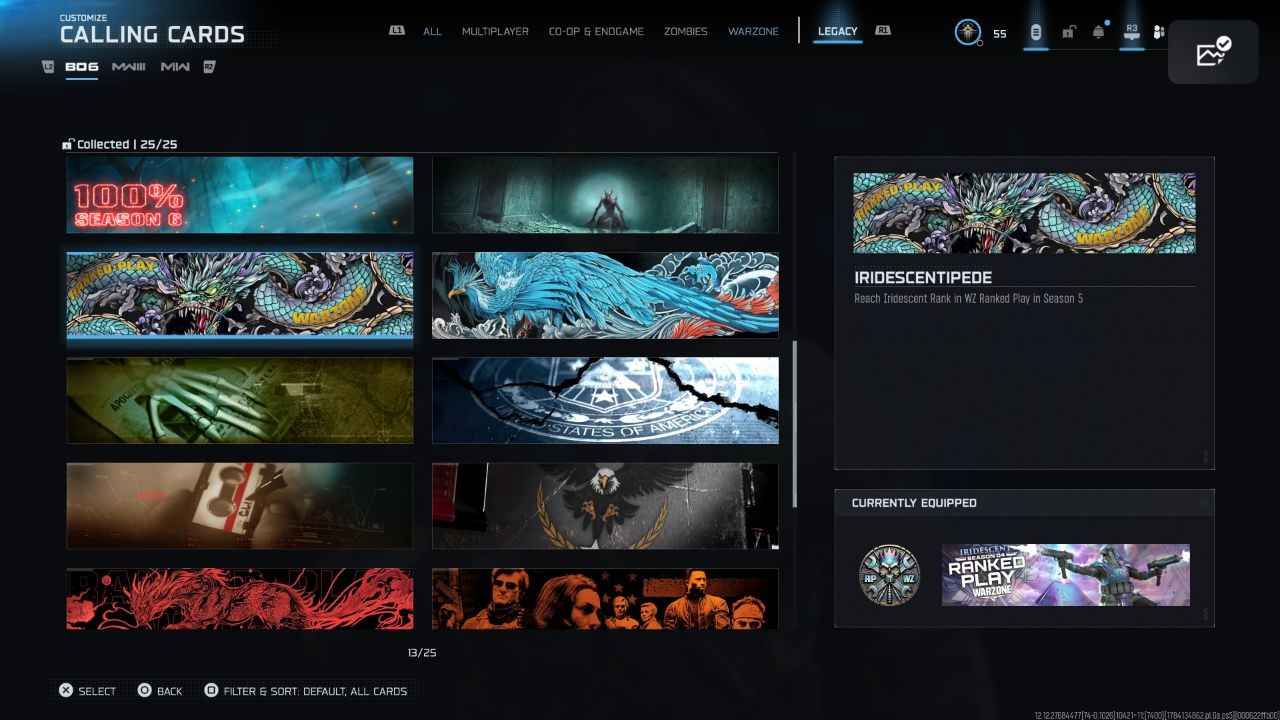This screenshot has height=720, width=1280.
Task: Select the cassette tape calling card
Action: pos(240,506)
